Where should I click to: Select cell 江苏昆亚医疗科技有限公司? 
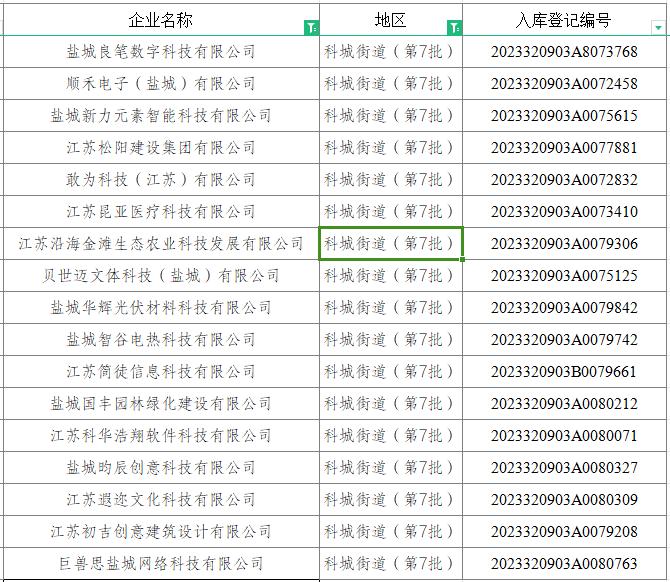tap(161, 212)
